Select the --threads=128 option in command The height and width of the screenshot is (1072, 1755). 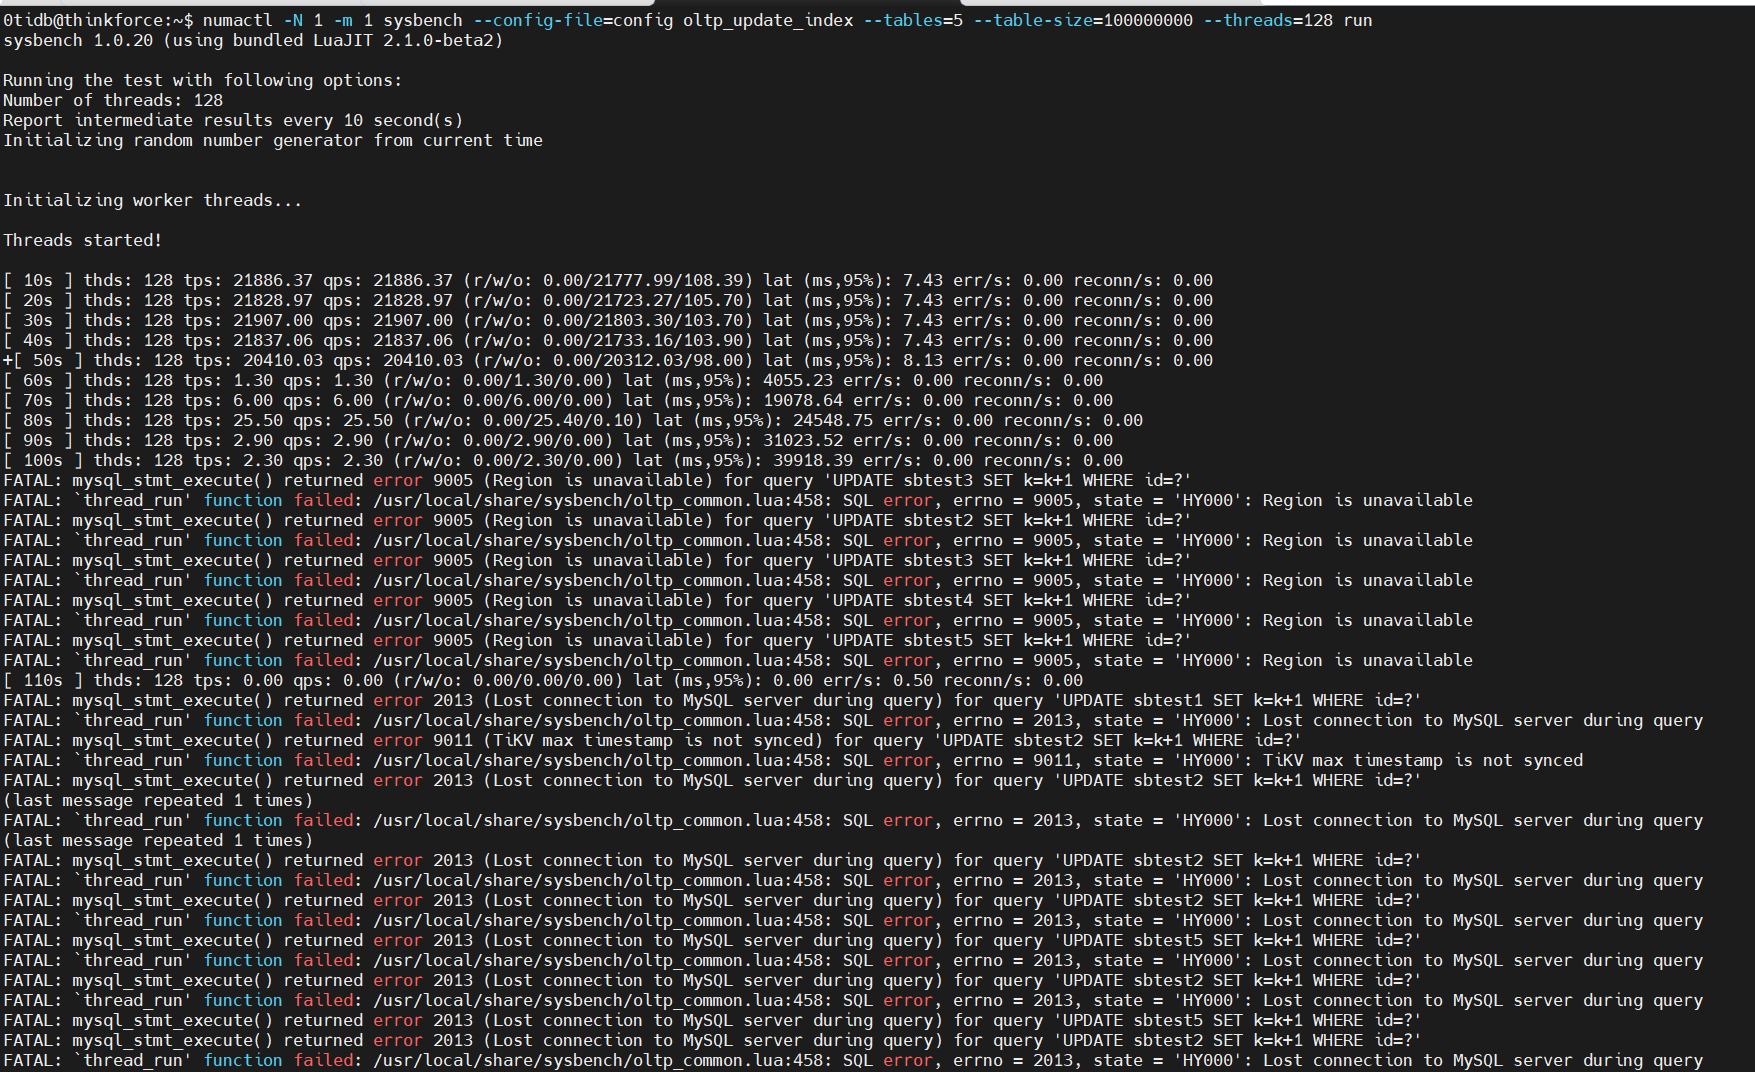point(1268,20)
